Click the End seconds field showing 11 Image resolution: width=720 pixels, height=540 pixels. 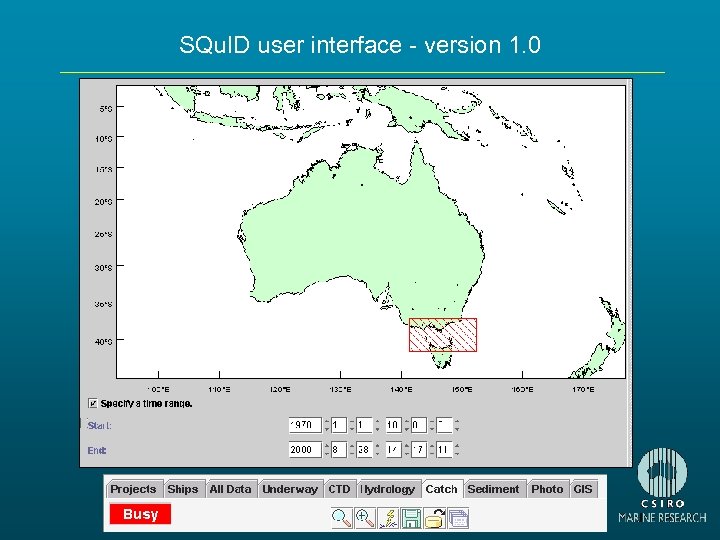coord(444,450)
